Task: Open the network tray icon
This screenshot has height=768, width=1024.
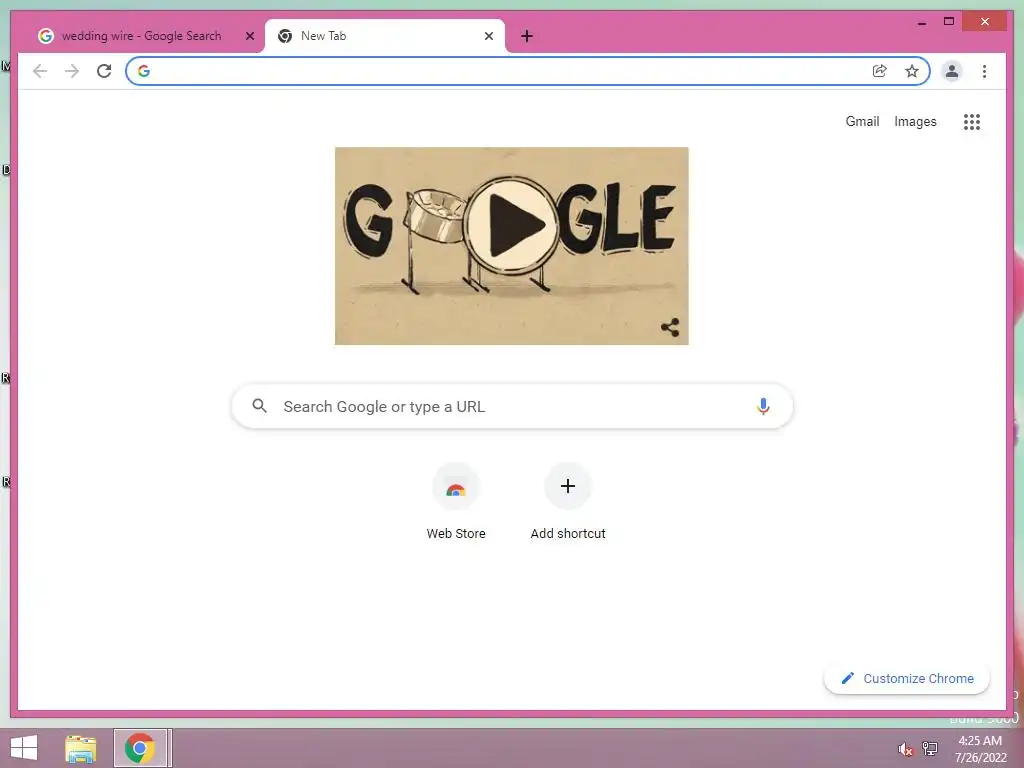Action: click(930, 748)
